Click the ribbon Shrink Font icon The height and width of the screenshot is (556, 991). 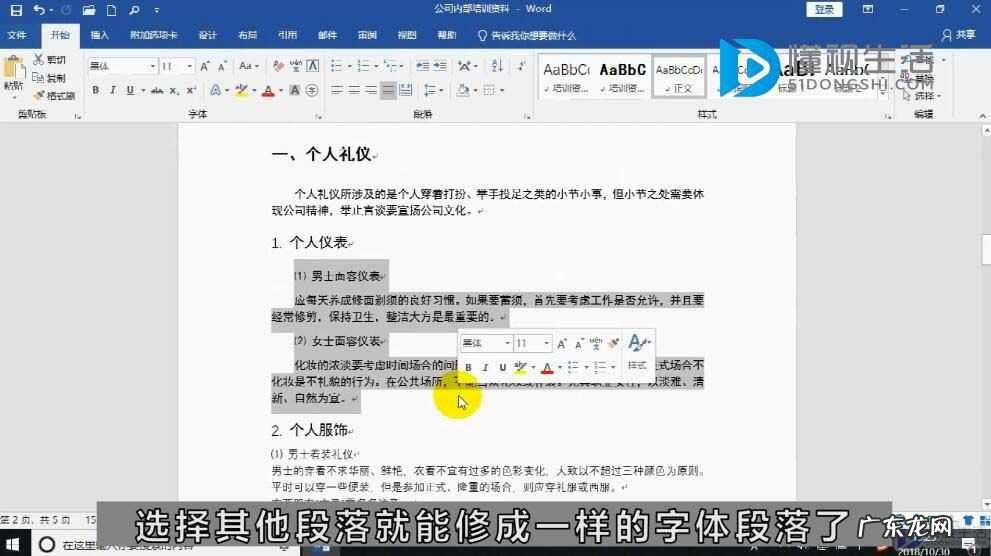click(222, 66)
